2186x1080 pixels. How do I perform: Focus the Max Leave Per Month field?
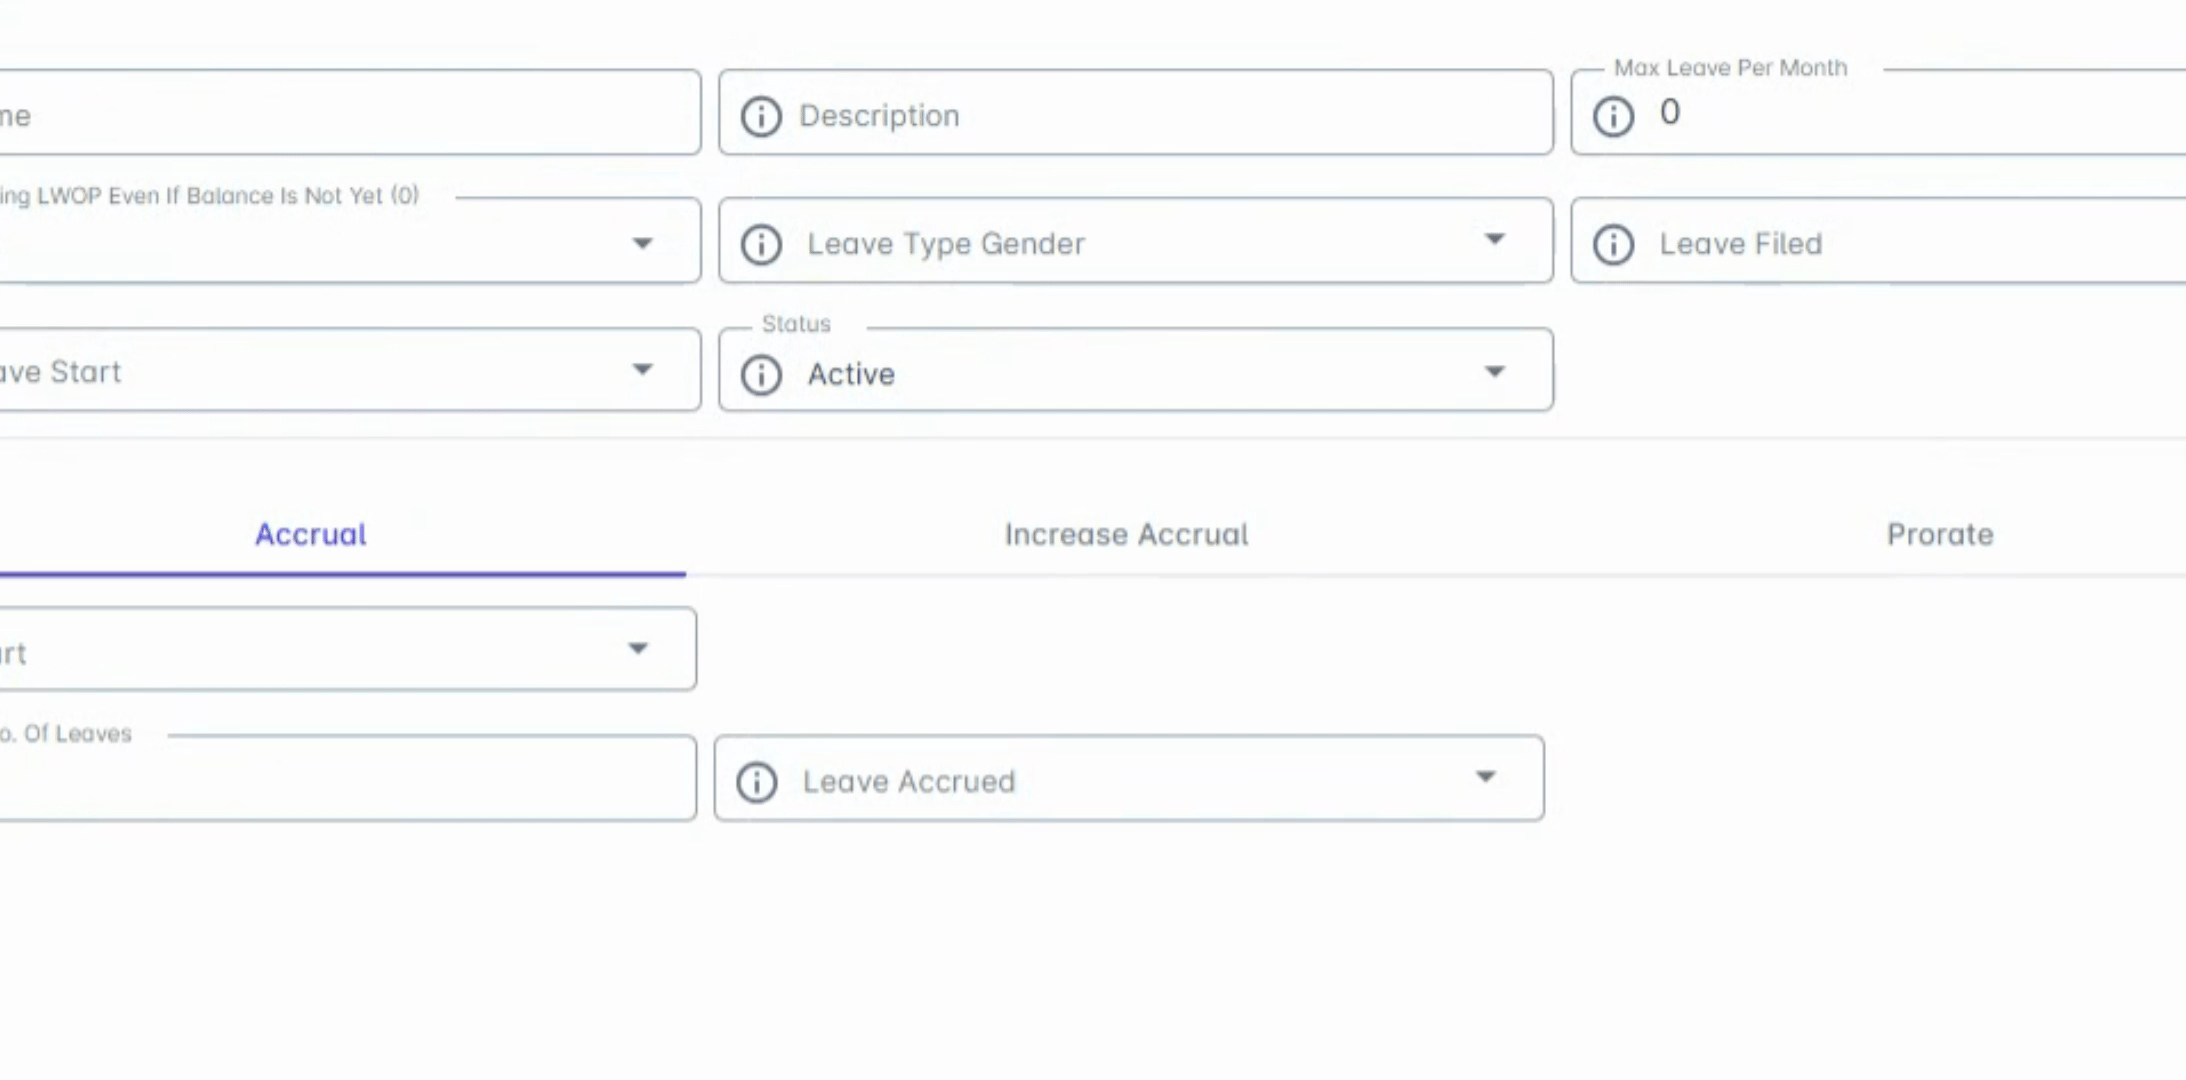point(1900,114)
